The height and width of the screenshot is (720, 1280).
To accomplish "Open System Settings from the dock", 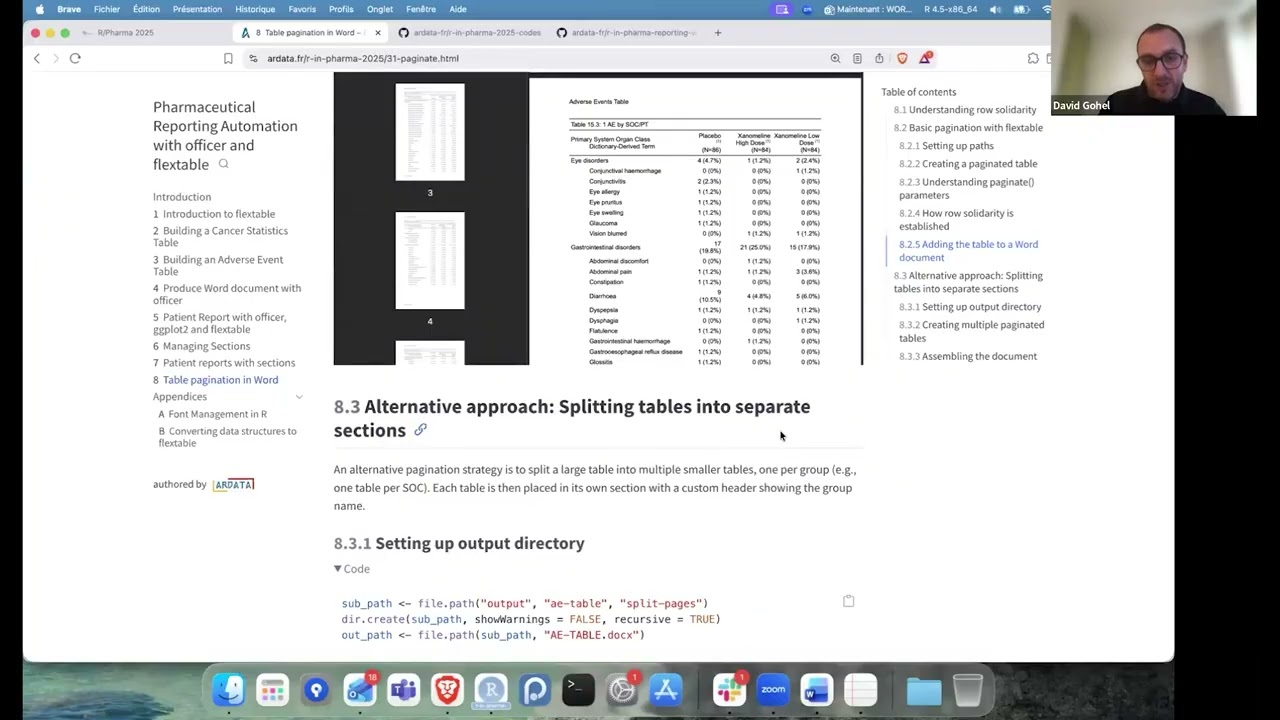I will 622,690.
